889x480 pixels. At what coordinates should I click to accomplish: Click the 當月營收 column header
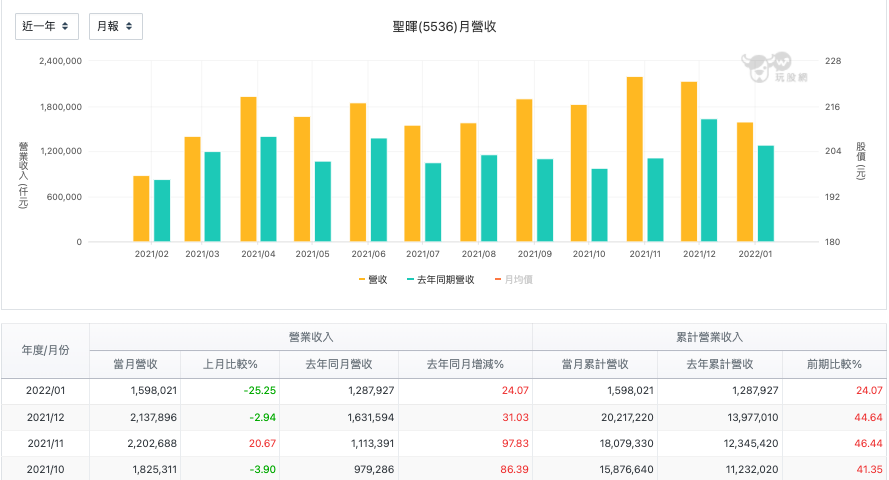(135, 364)
